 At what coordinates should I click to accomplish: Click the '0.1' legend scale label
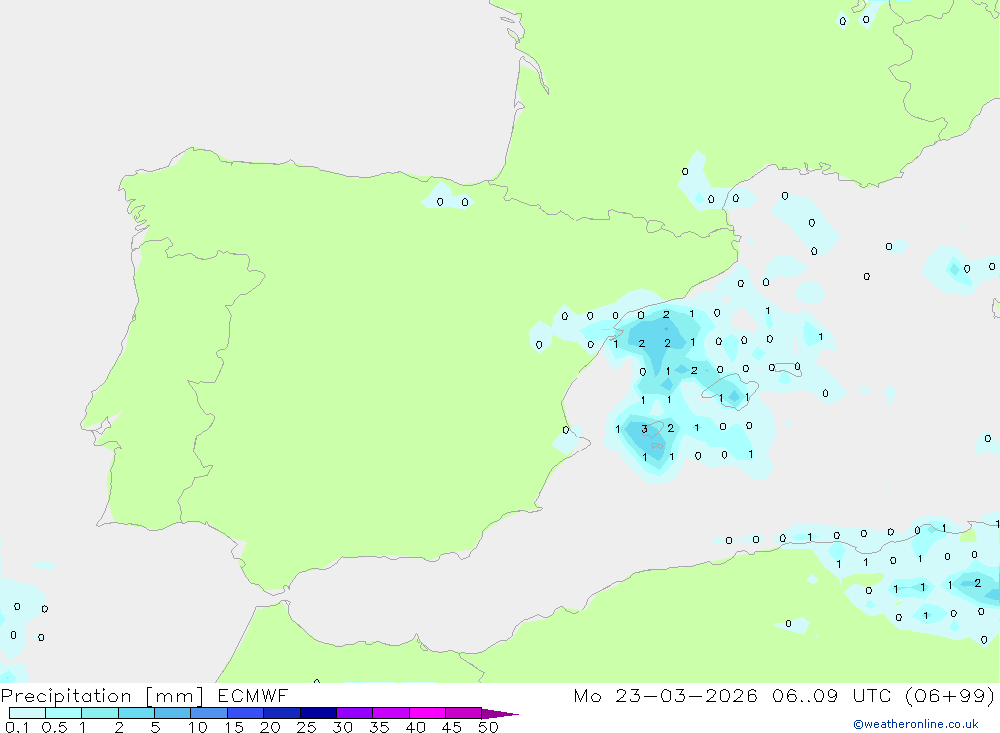pos(17,727)
